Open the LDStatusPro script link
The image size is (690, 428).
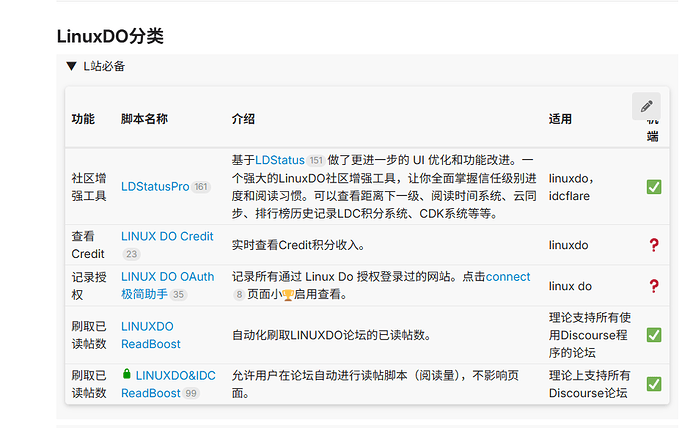(x=155, y=187)
